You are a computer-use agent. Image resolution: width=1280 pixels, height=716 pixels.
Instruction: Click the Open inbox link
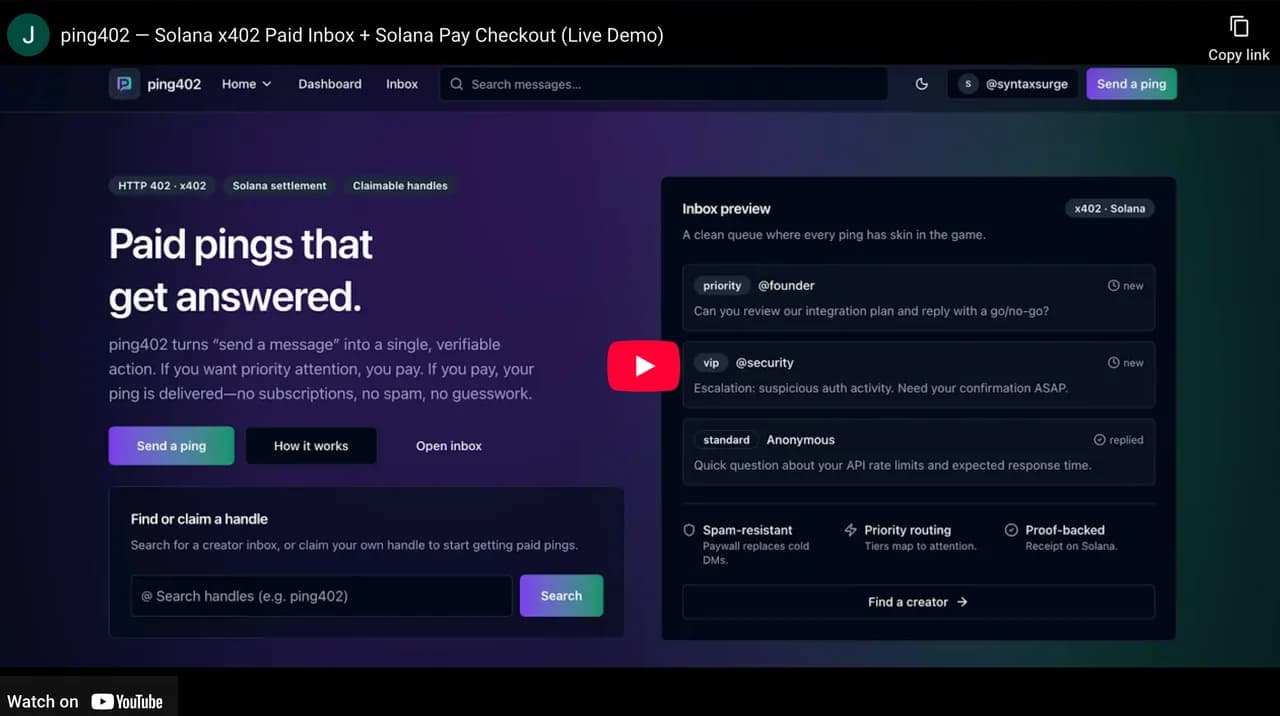449,446
